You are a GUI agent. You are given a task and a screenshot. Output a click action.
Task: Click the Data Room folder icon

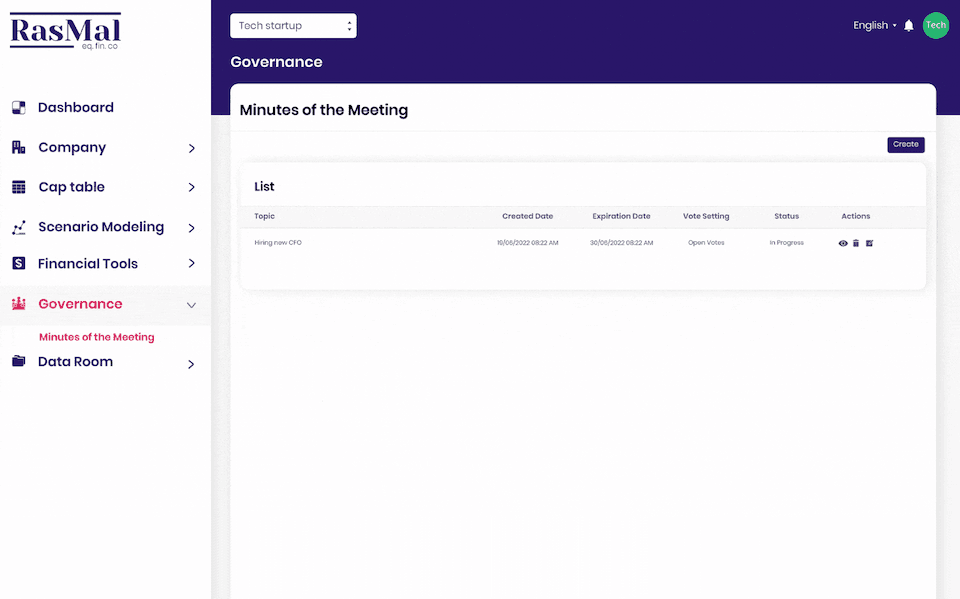[19, 361]
